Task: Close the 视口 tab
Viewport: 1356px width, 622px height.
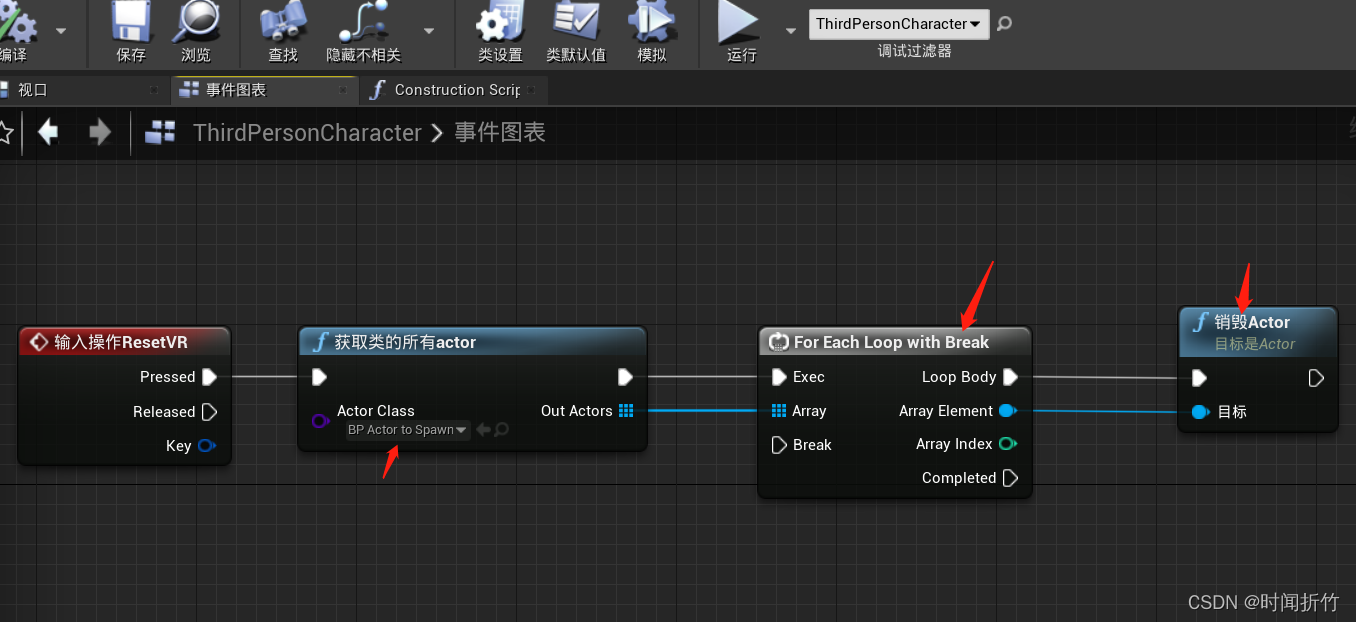Action: [154, 90]
